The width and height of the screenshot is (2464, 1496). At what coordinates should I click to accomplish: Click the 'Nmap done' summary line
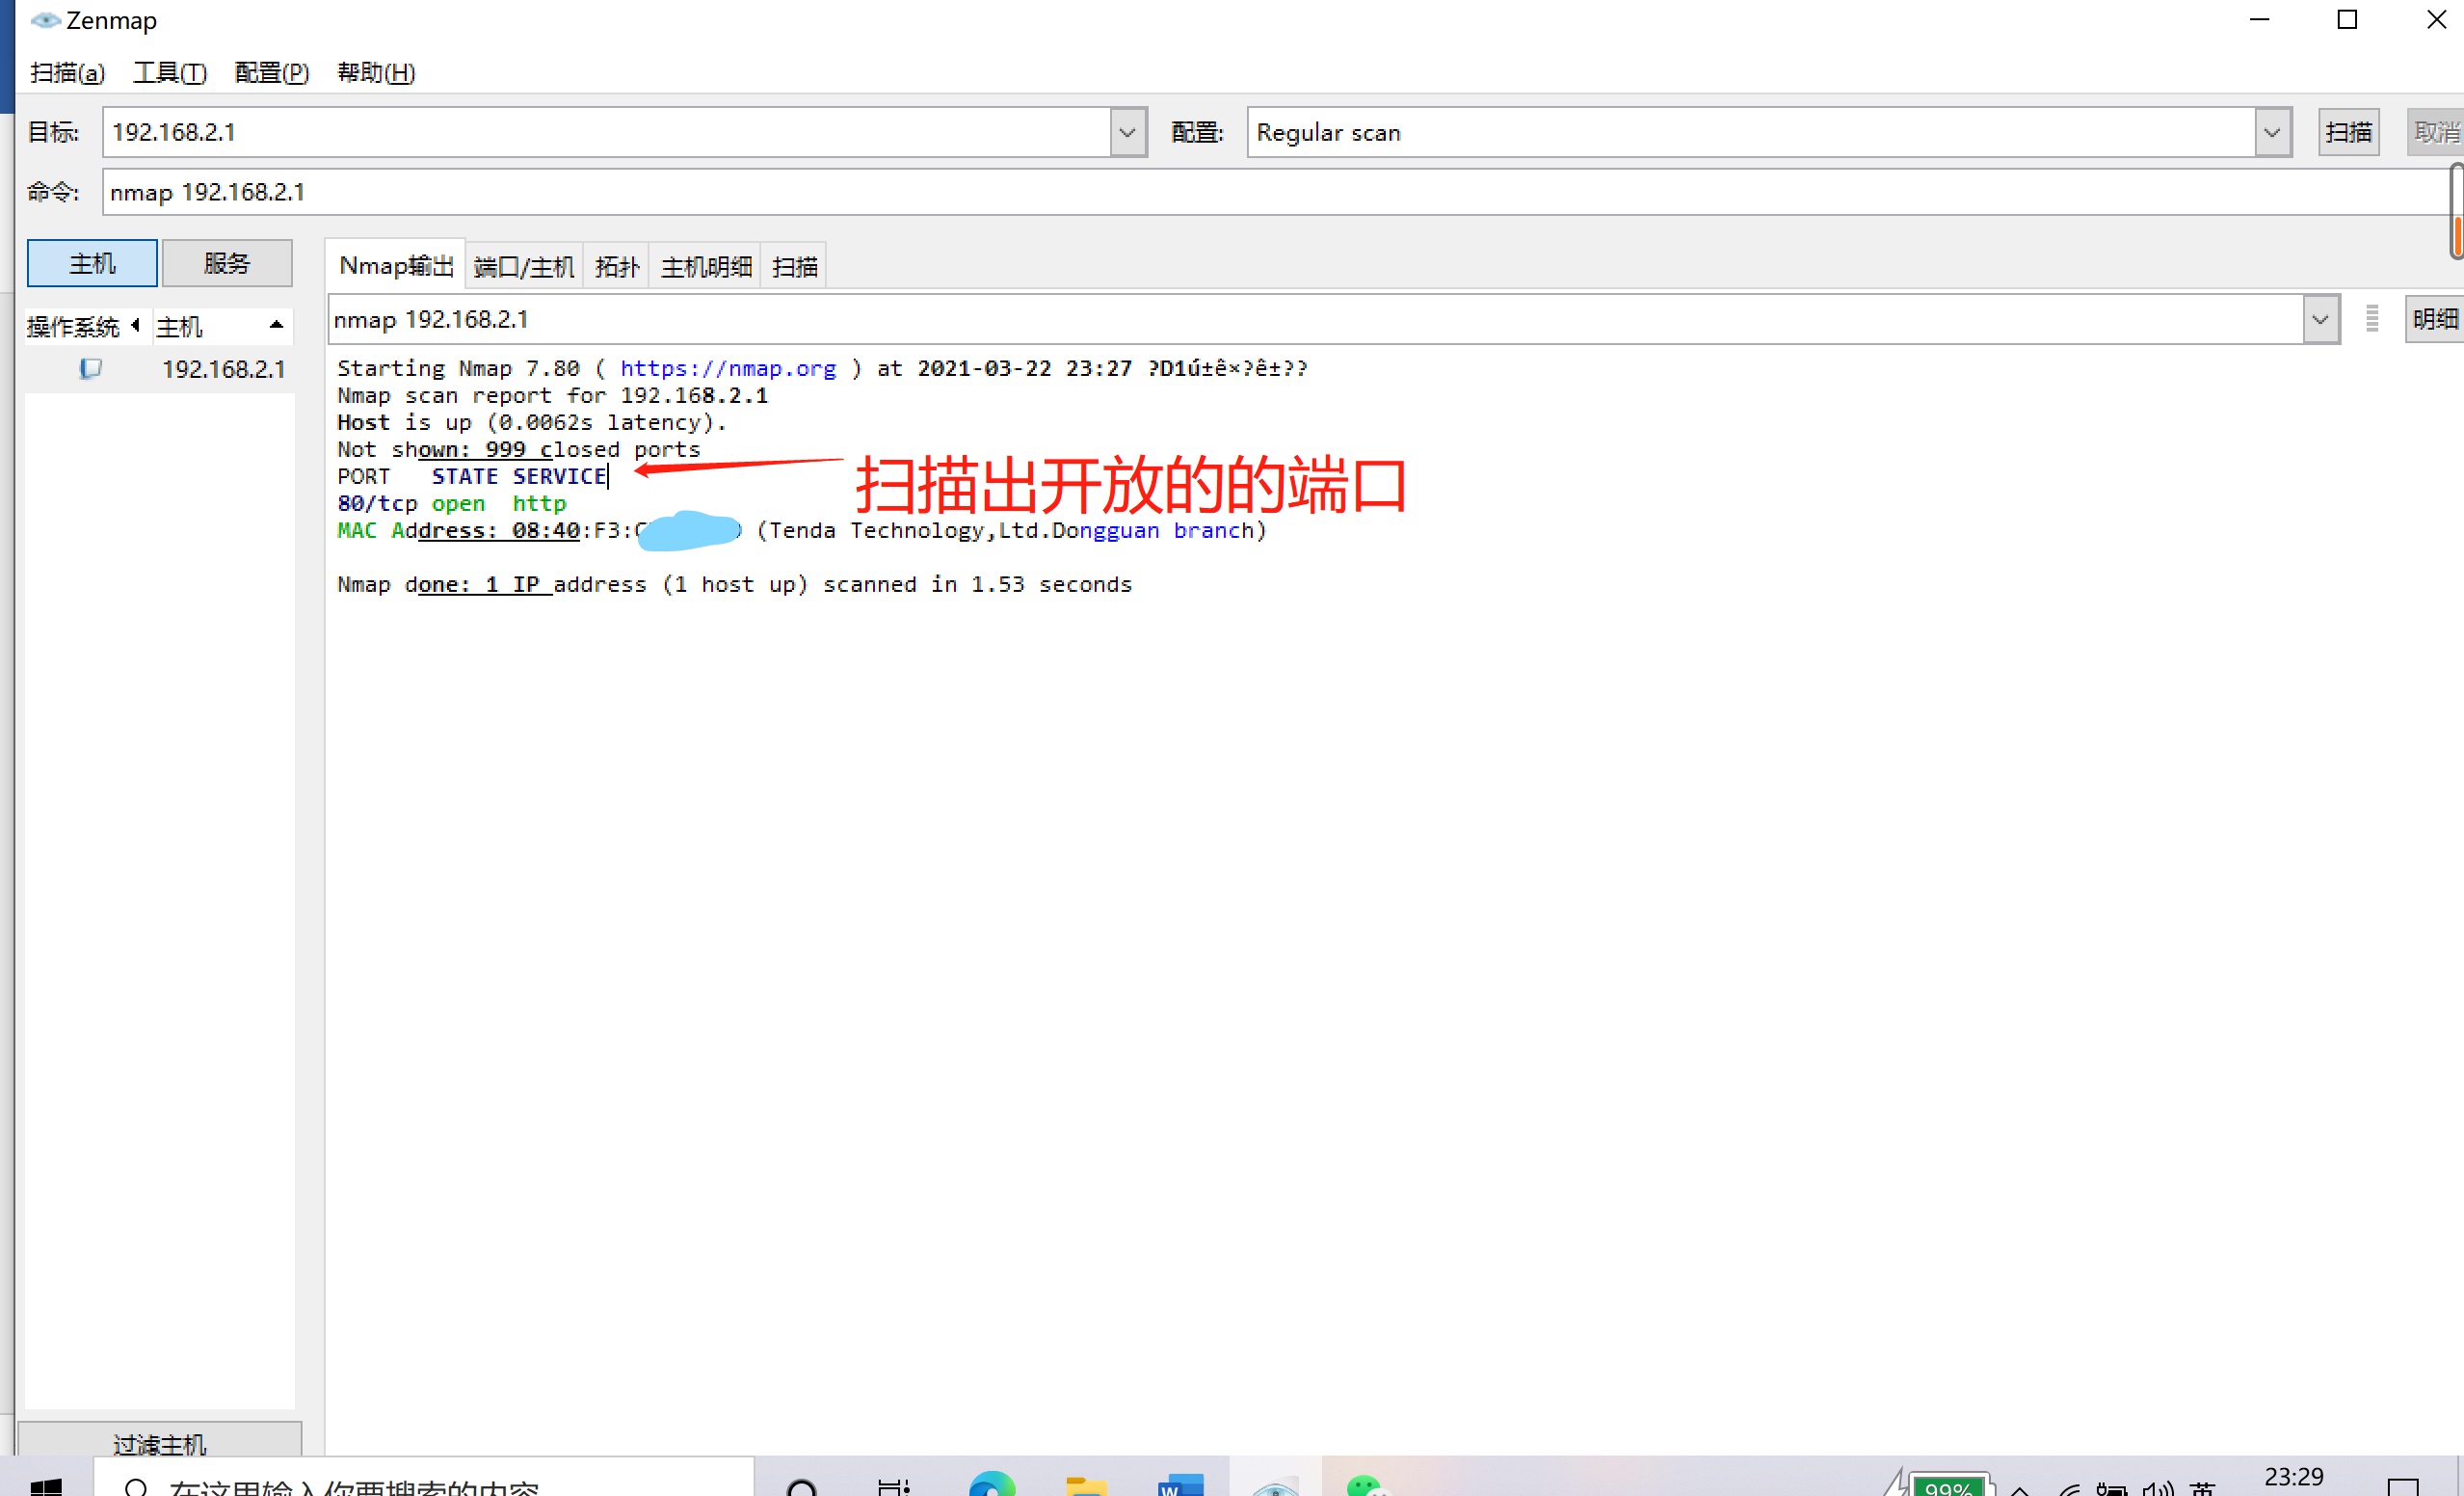pos(735,584)
